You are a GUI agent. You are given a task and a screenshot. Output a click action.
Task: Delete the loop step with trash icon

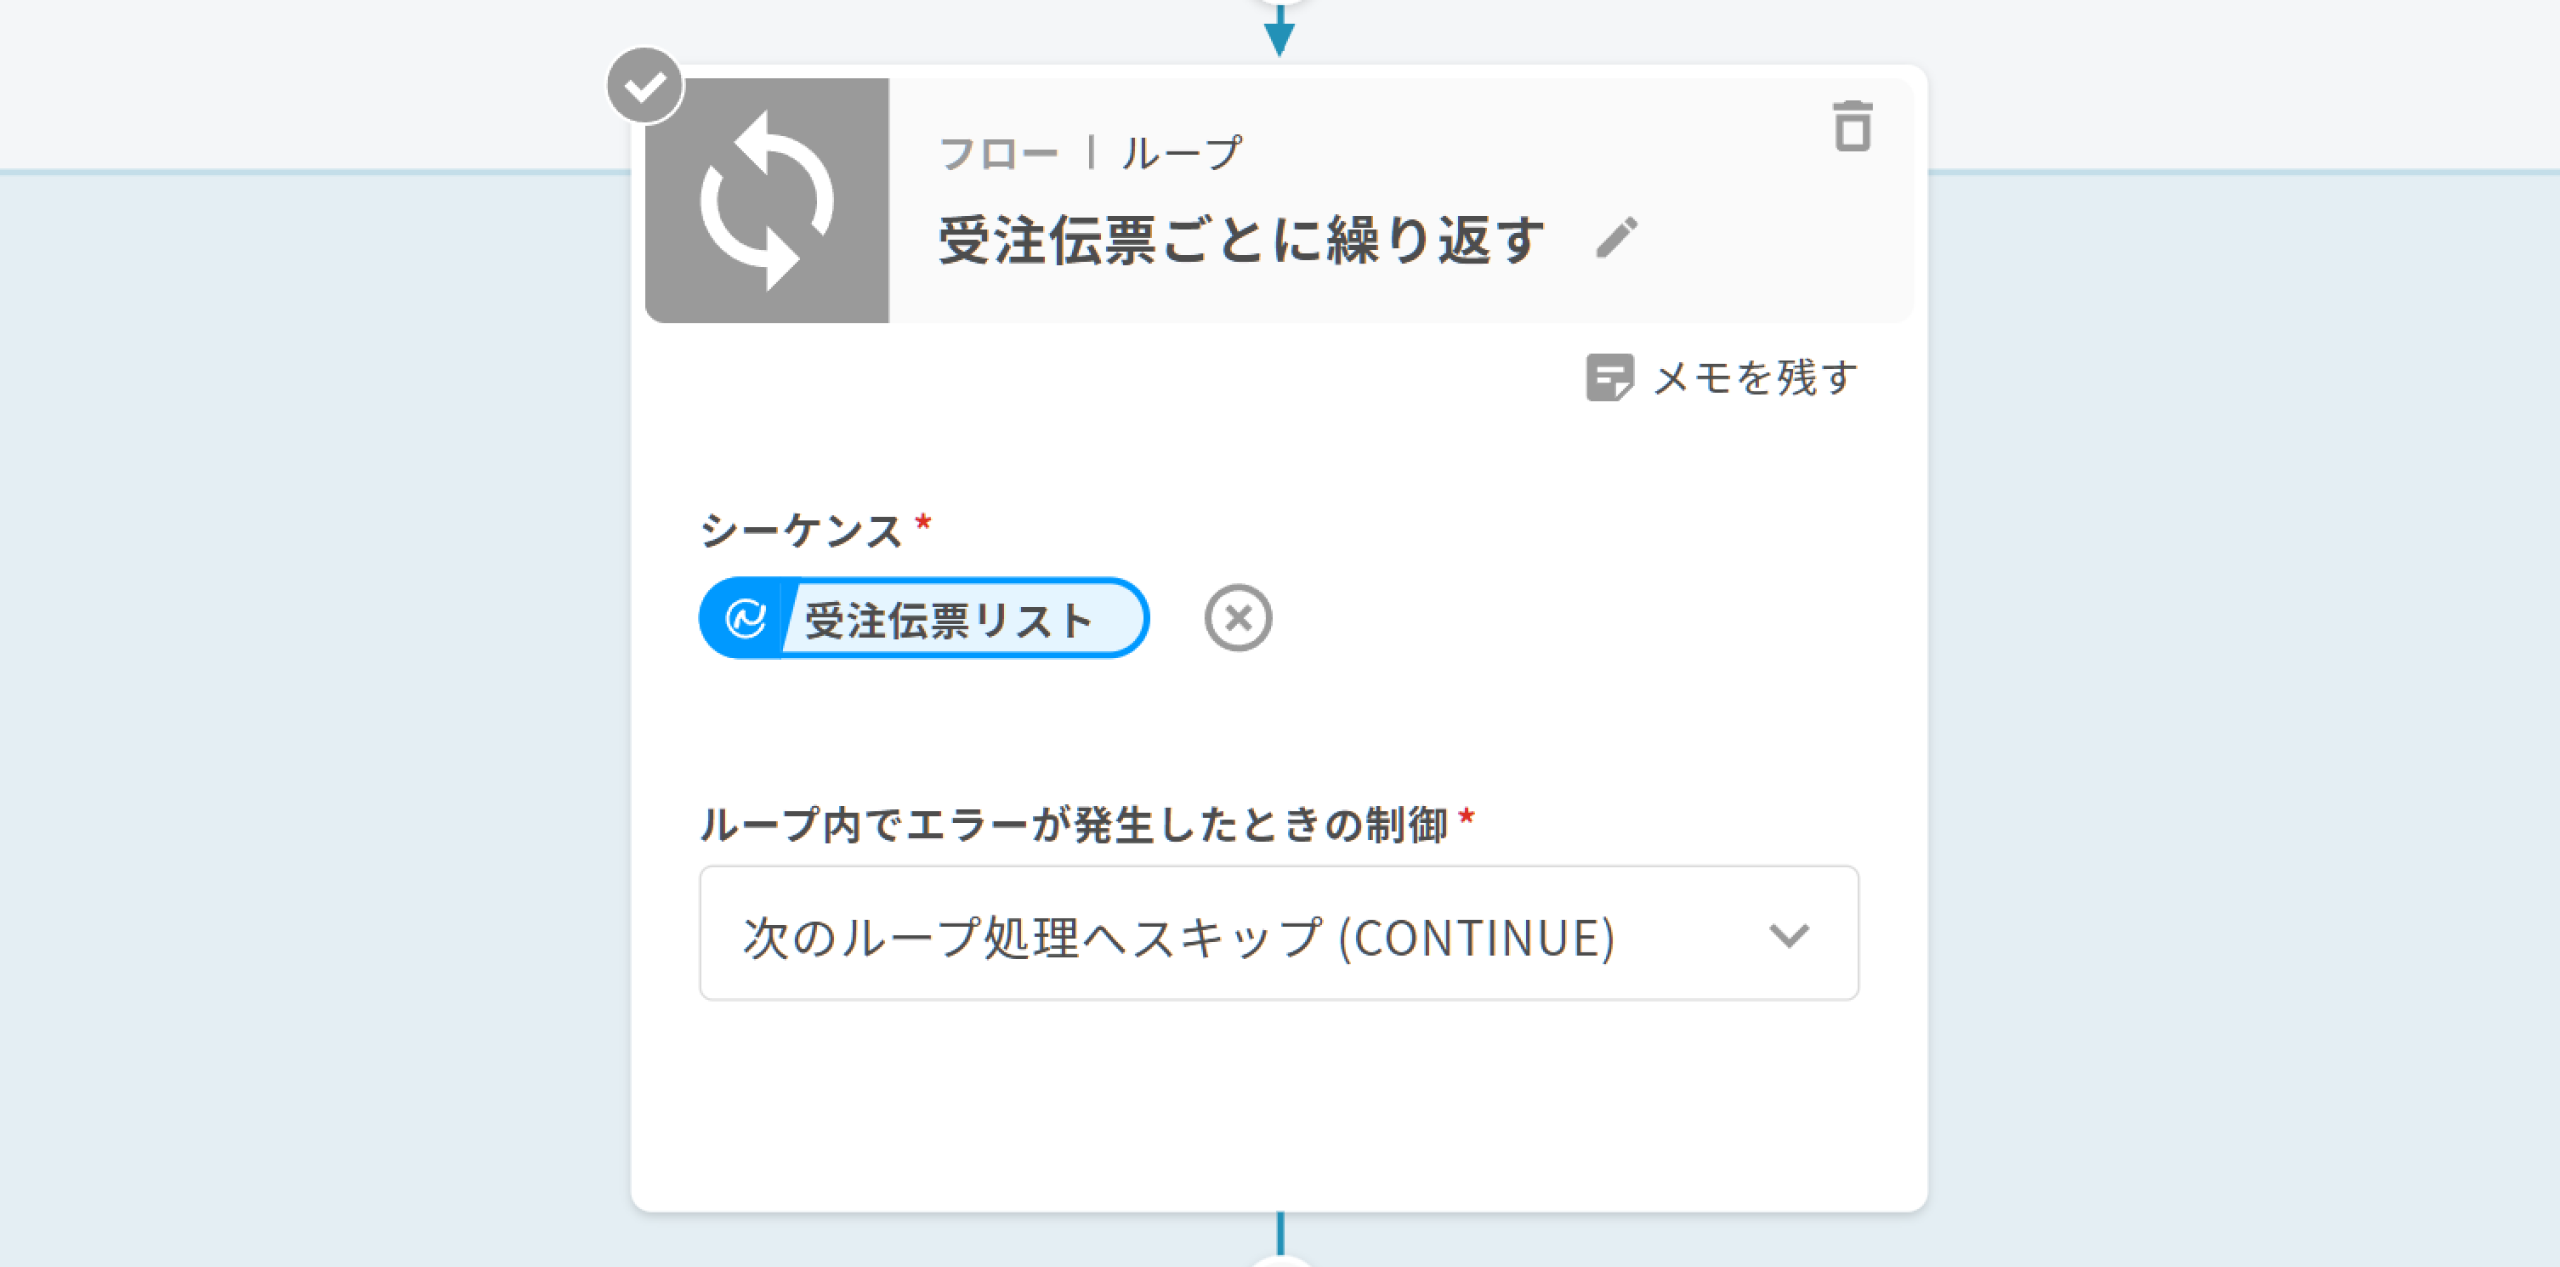click(x=1852, y=127)
